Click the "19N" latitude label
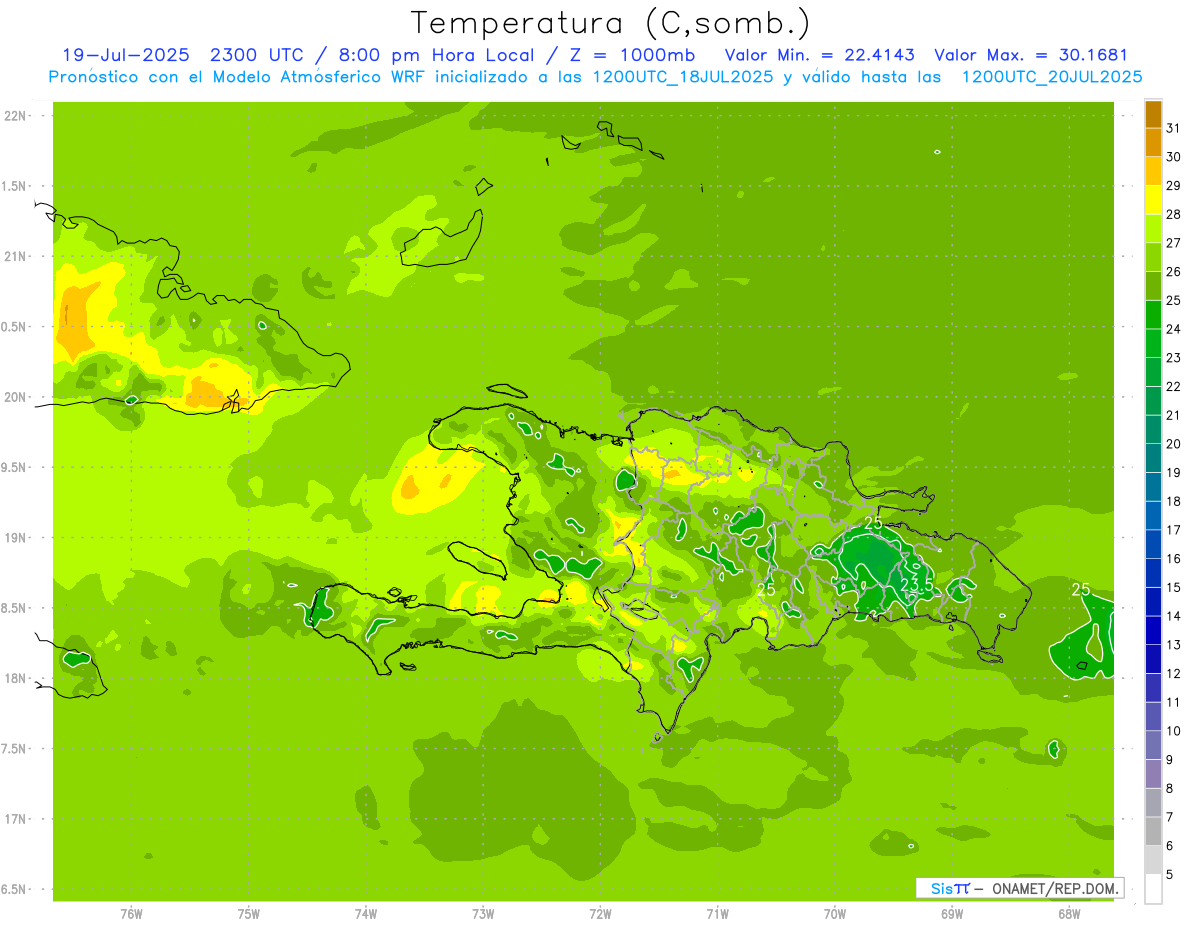The width and height of the screenshot is (1200, 927). (x=17, y=538)
